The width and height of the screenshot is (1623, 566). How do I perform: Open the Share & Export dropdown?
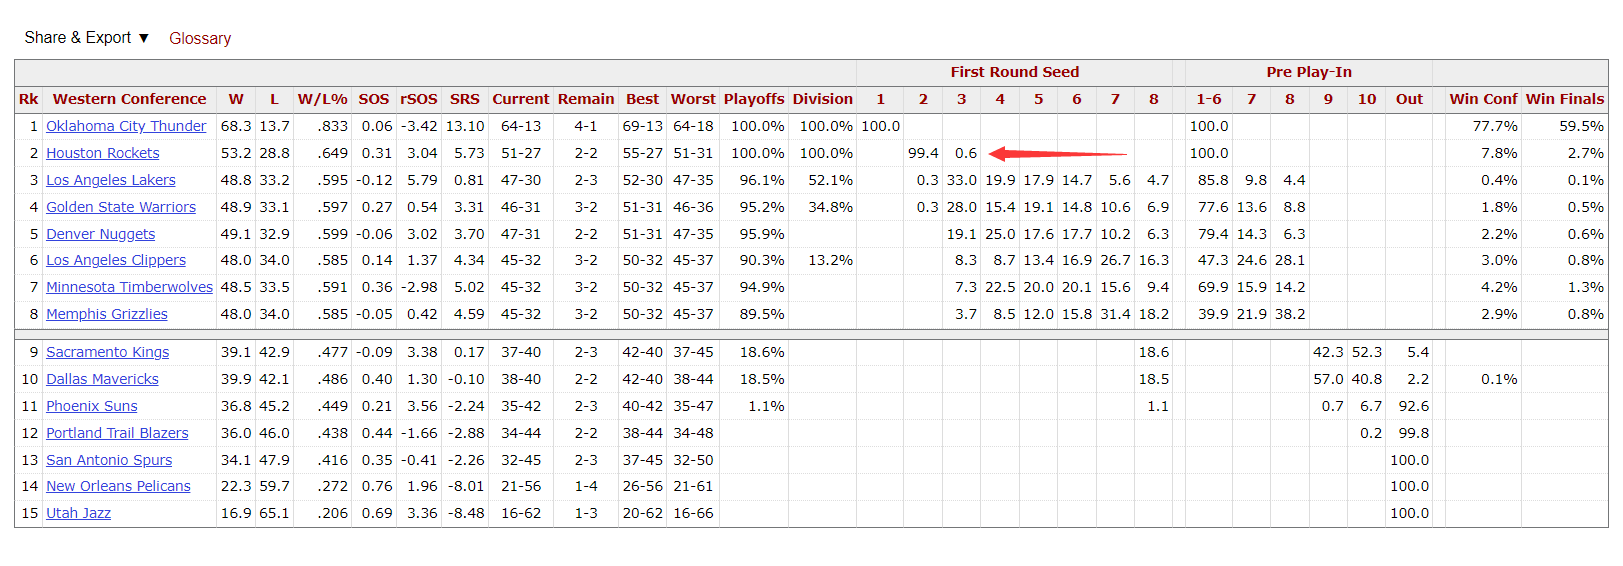tap(86, 38)
